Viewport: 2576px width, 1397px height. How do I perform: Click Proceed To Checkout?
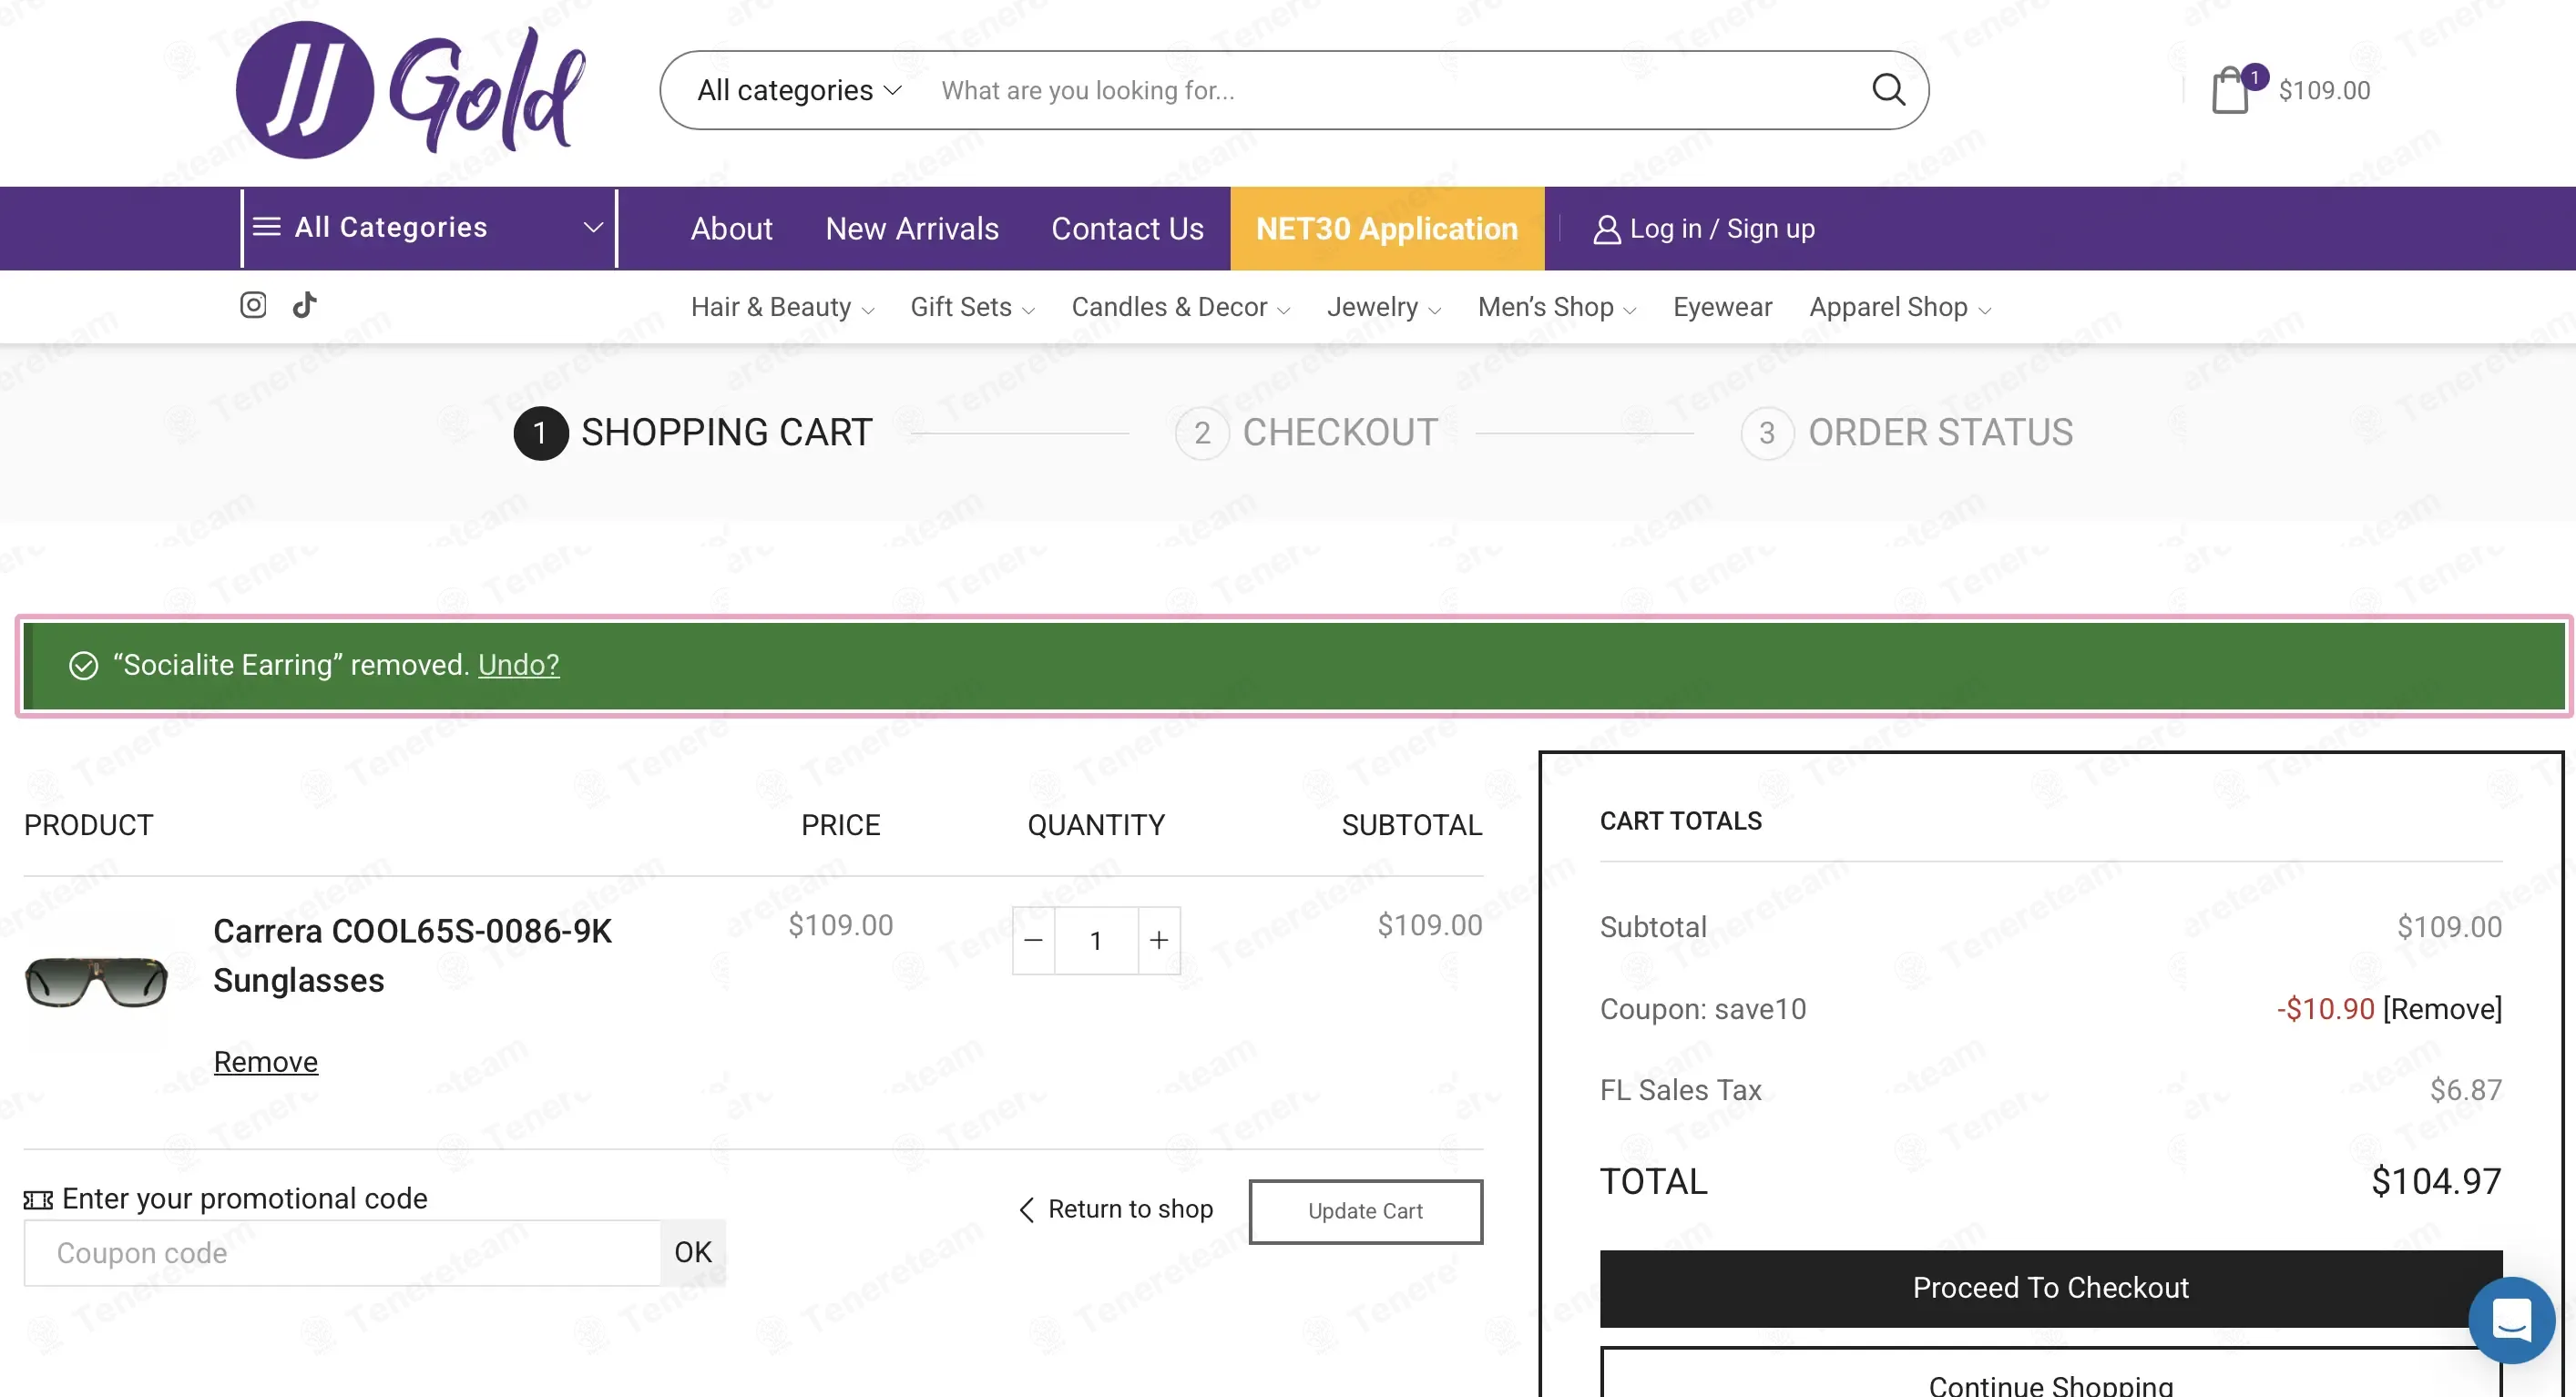(x=2050, y=1288)
